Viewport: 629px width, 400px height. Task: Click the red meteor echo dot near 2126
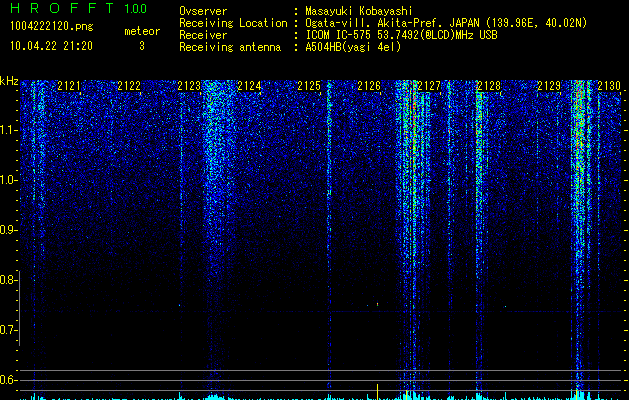tap(377, 305)
